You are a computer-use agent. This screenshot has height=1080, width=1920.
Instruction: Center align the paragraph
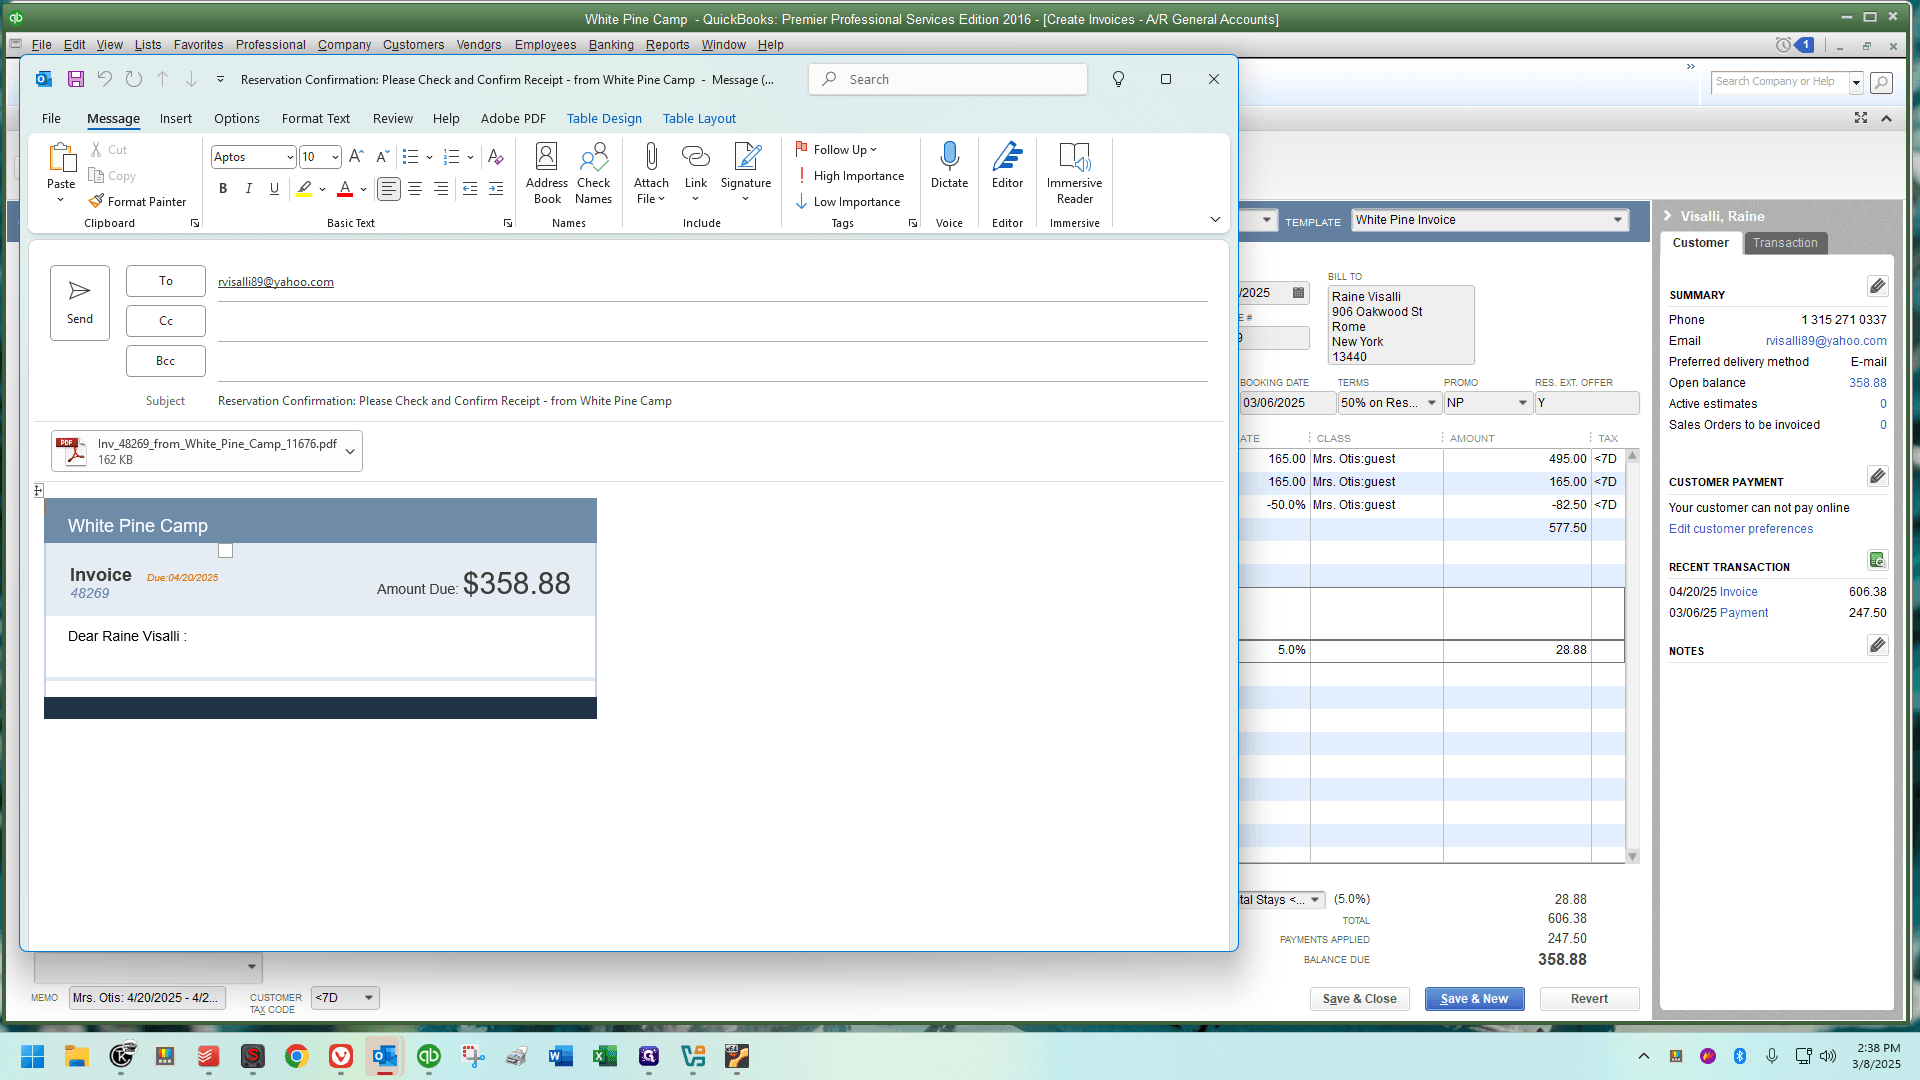click(x=415, y=188)
